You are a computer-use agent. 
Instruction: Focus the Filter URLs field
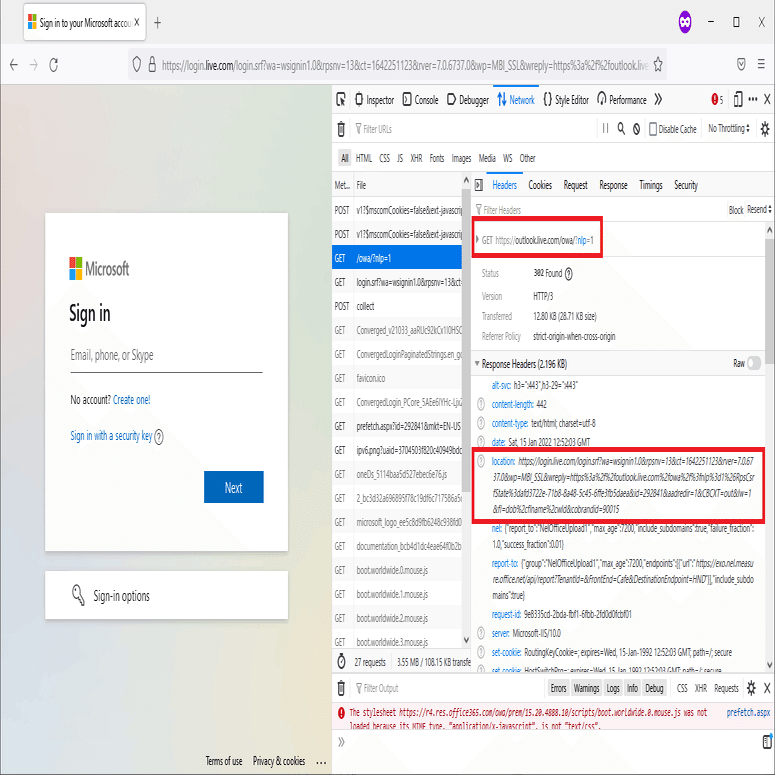474,129
